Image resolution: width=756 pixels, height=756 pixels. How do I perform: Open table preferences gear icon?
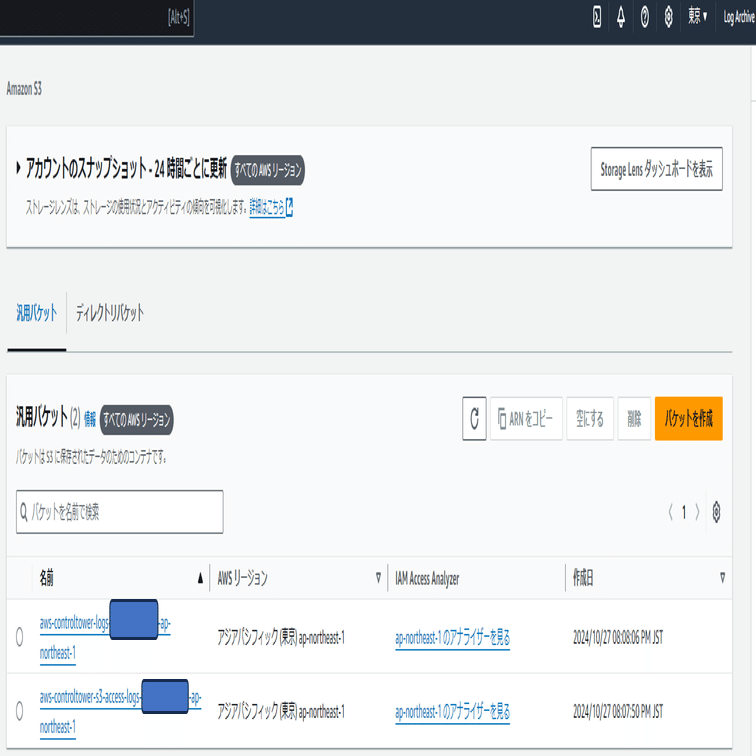(716, 512)
